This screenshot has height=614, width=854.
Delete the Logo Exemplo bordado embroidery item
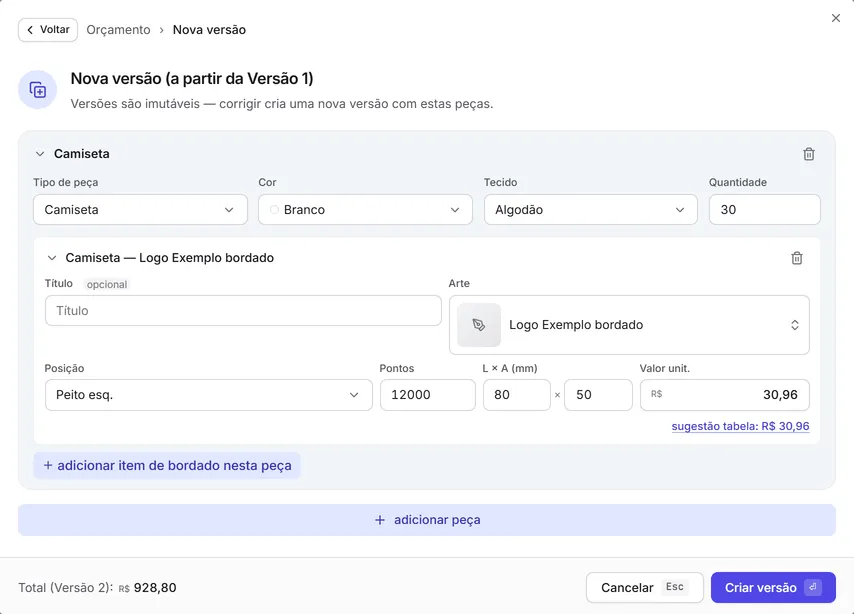click(797, 258)
